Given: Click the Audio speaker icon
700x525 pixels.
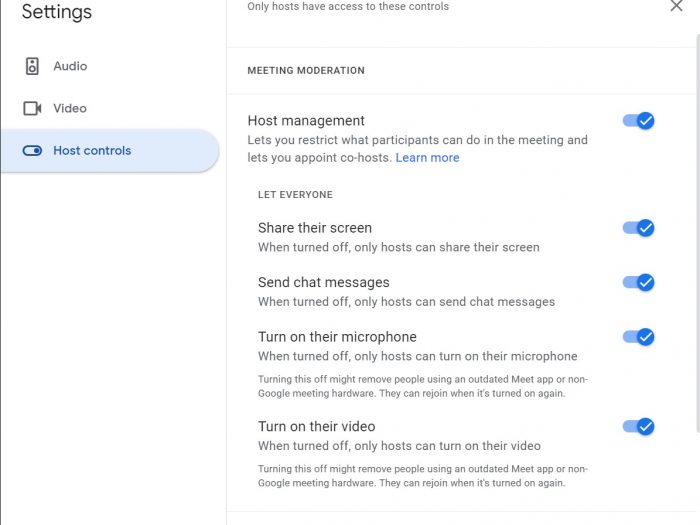Looking at the screenshot, I should coord(32,66).
